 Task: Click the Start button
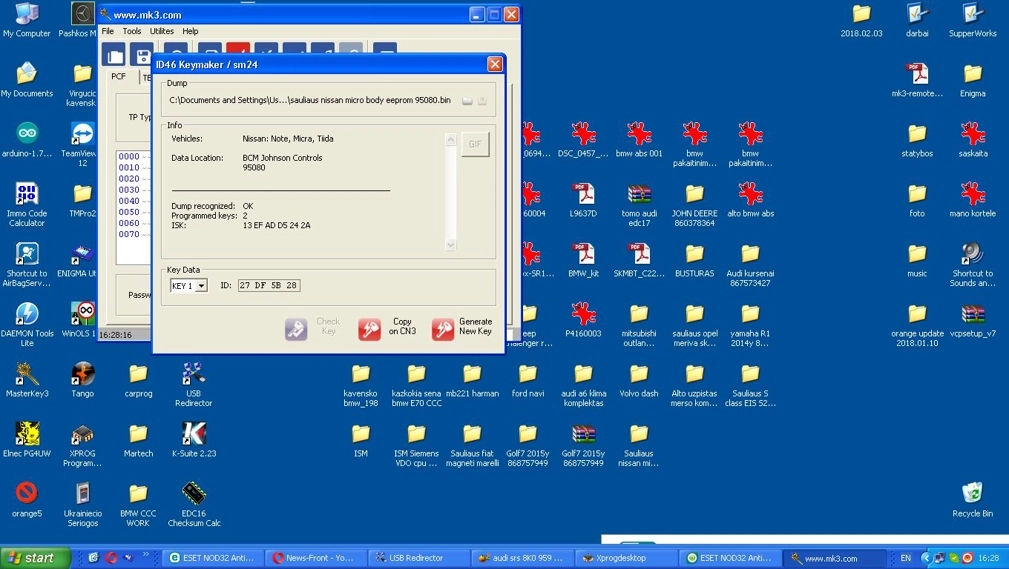tap(35, 558)
